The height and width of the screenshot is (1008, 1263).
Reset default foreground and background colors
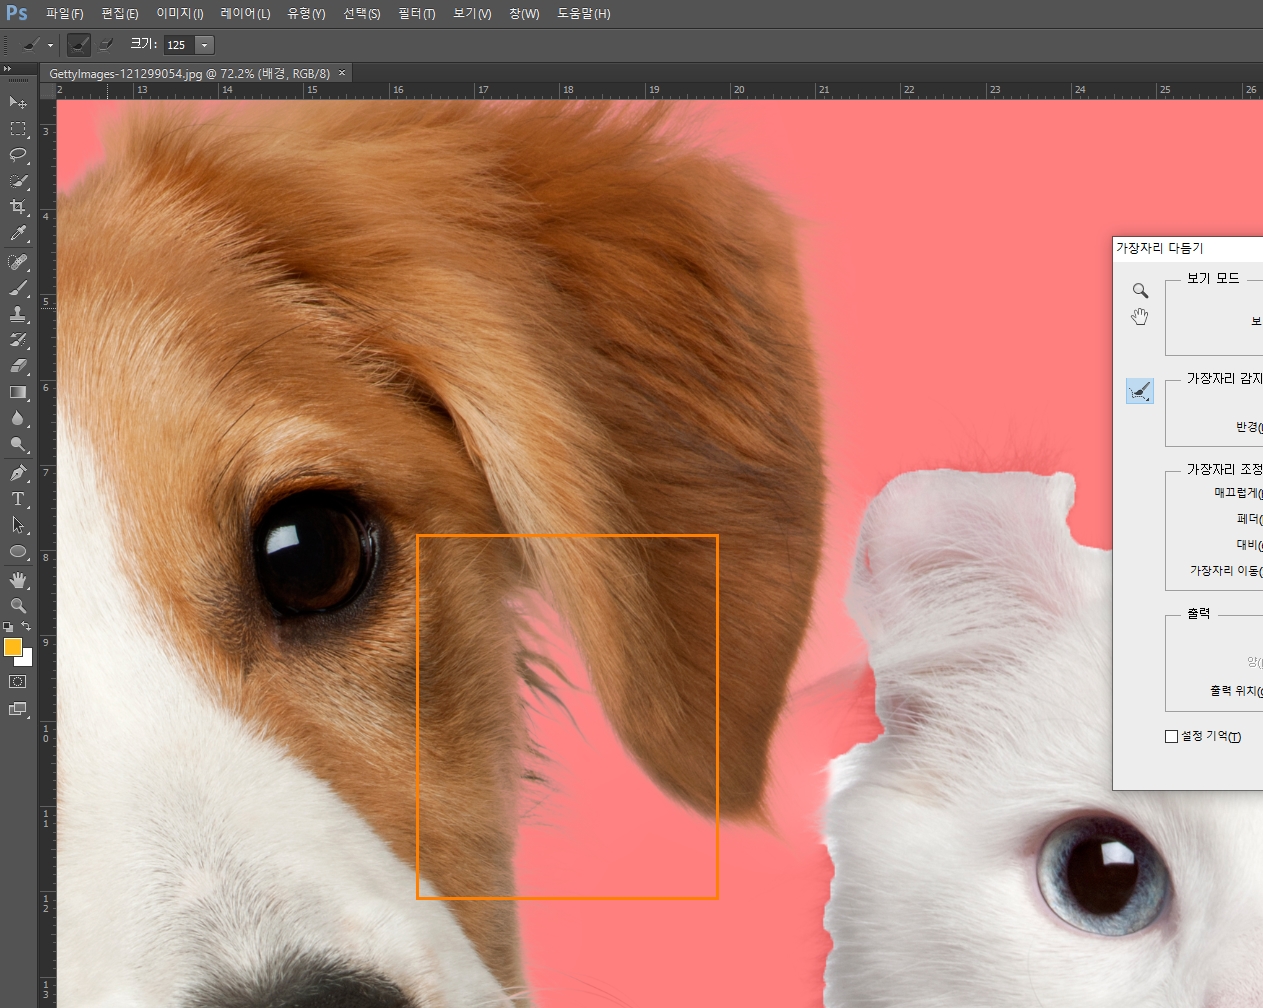point(8,627)
